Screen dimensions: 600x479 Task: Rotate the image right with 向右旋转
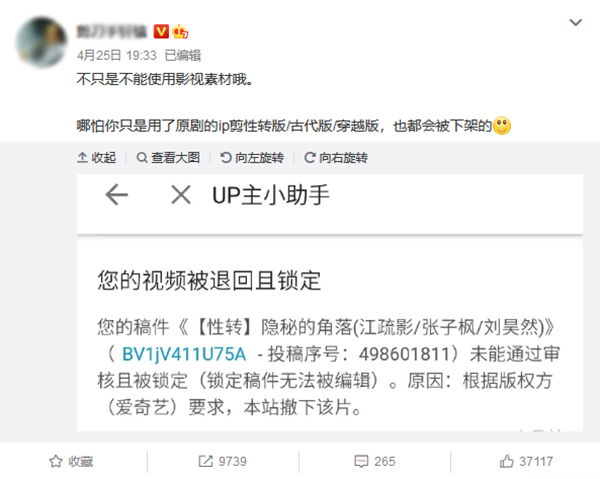coord(336,158)
